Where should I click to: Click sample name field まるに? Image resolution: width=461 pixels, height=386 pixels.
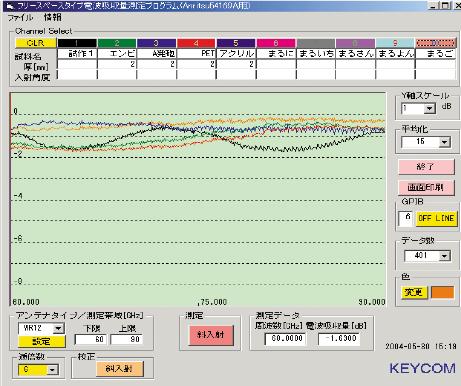tap(276, 54)
